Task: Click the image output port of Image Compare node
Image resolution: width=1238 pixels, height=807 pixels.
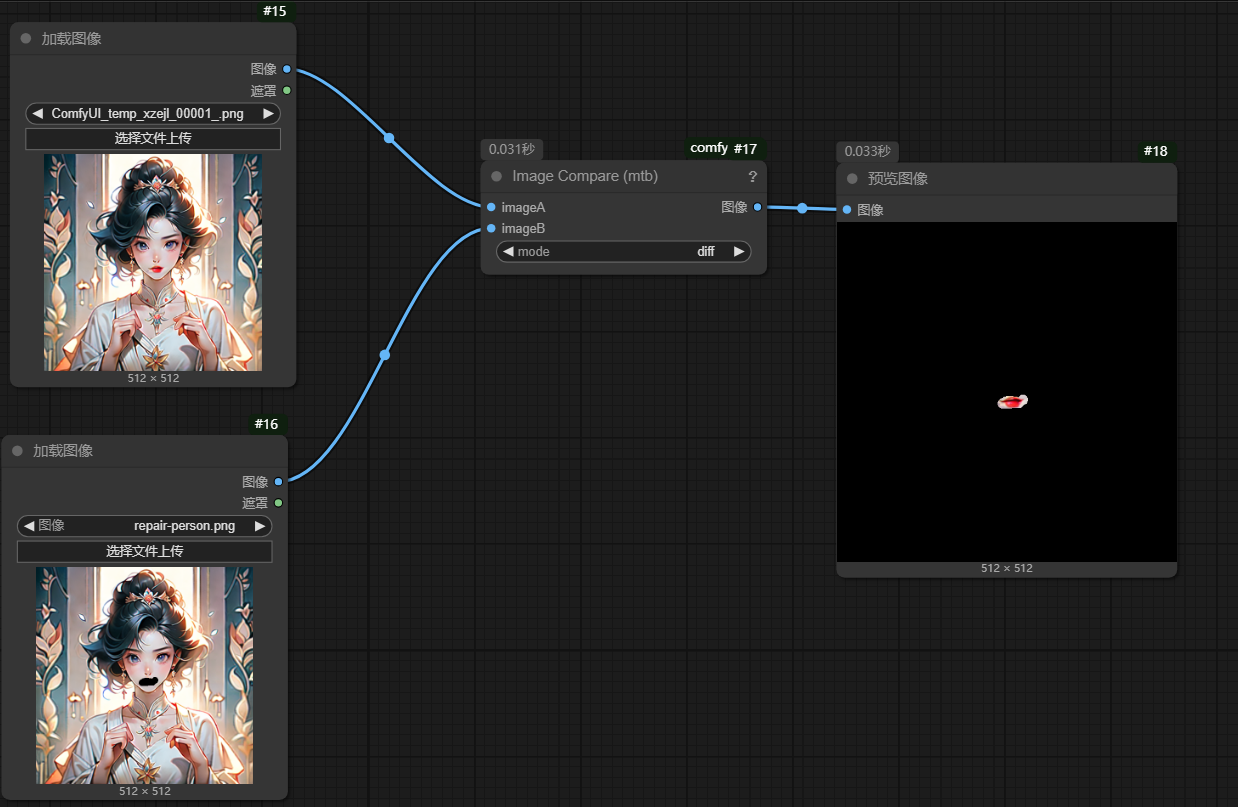Action: [757, 207]
